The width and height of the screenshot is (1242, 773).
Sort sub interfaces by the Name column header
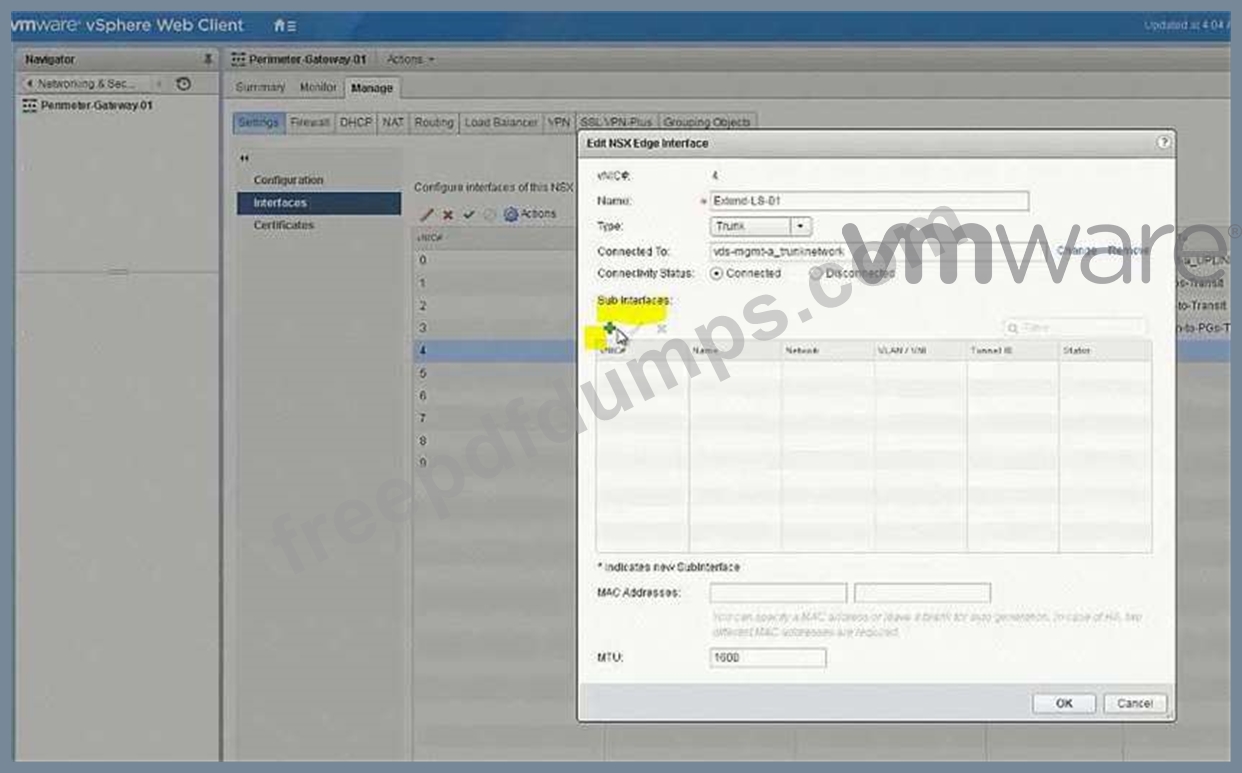point(735,351)
